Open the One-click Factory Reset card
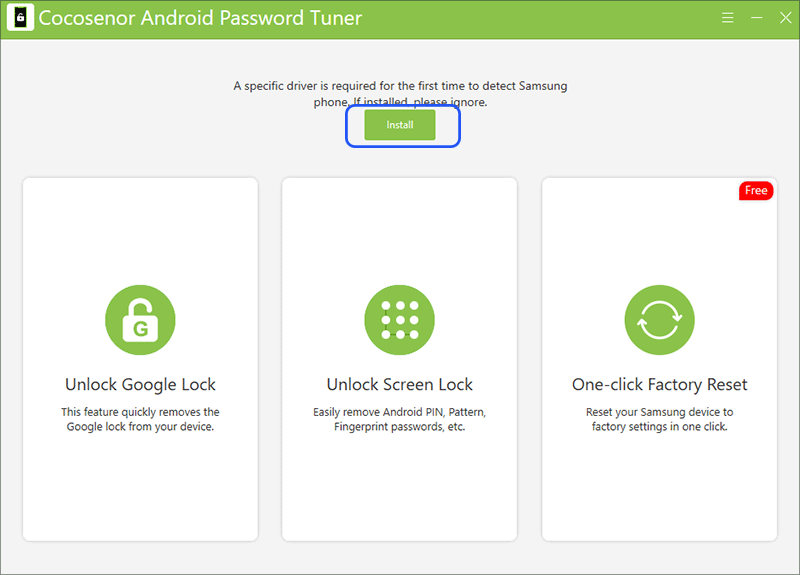The image size is (800, 575). click(659, 359)
